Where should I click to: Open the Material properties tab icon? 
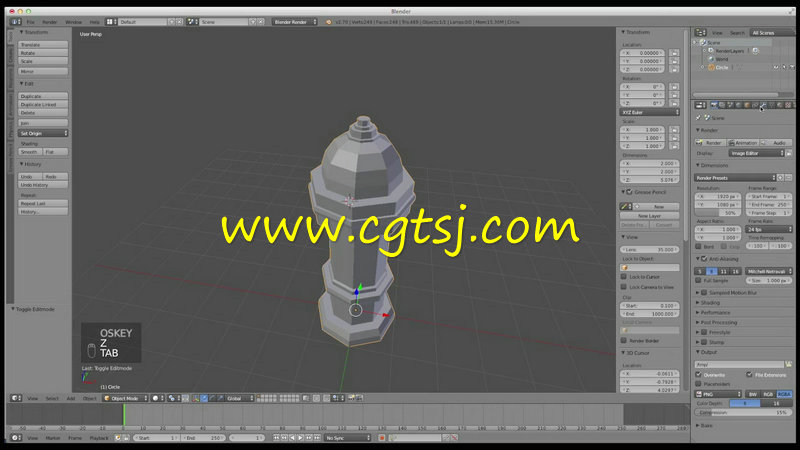(x=779, y=105)
